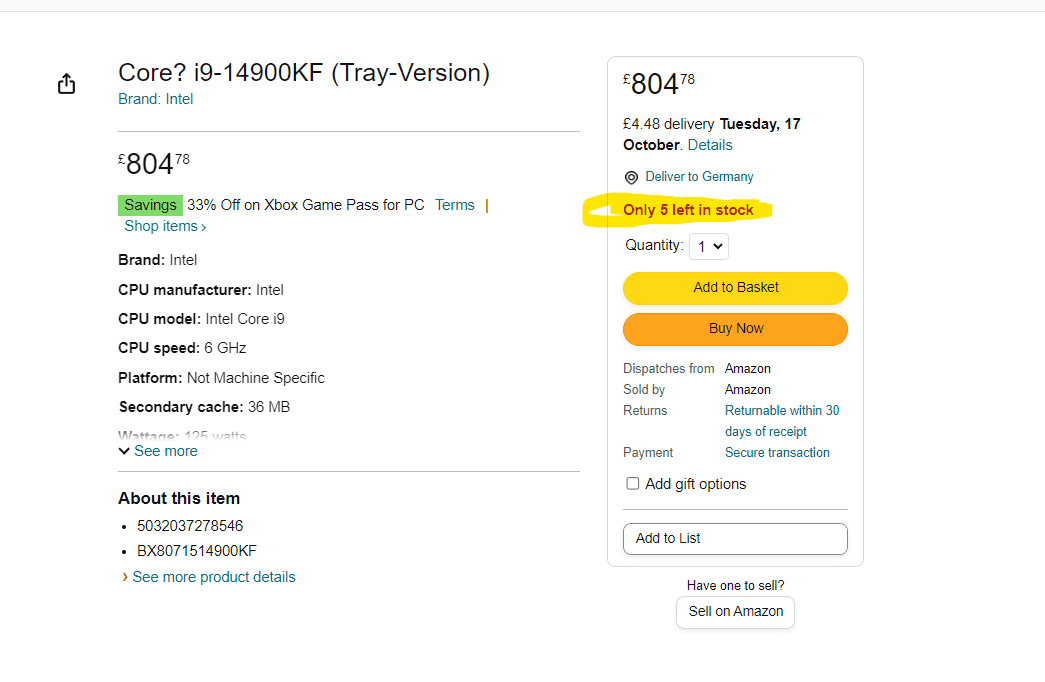Viewport: 1045px width, 682px height.
Task: Click the location pin icon
Action: tap(631, 178)
